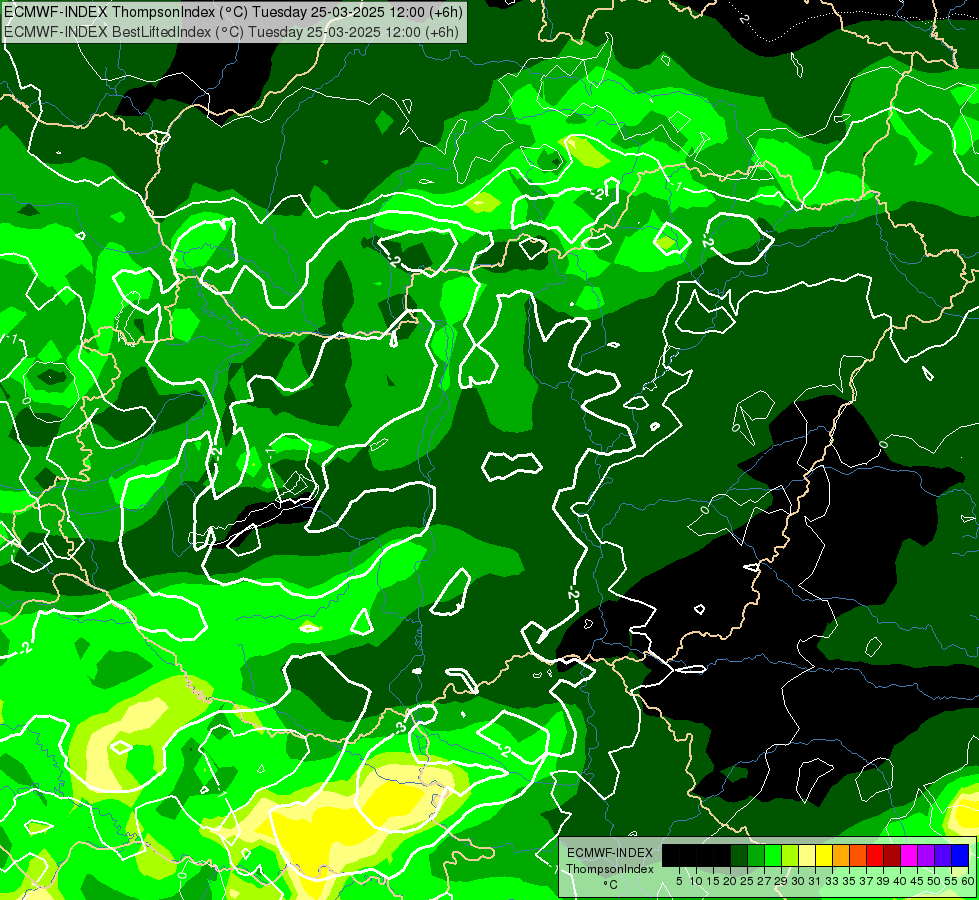Pick the dark green legend swatch for 20–25
This screenshot has height=900, width=979.
(x=739, y=855)
